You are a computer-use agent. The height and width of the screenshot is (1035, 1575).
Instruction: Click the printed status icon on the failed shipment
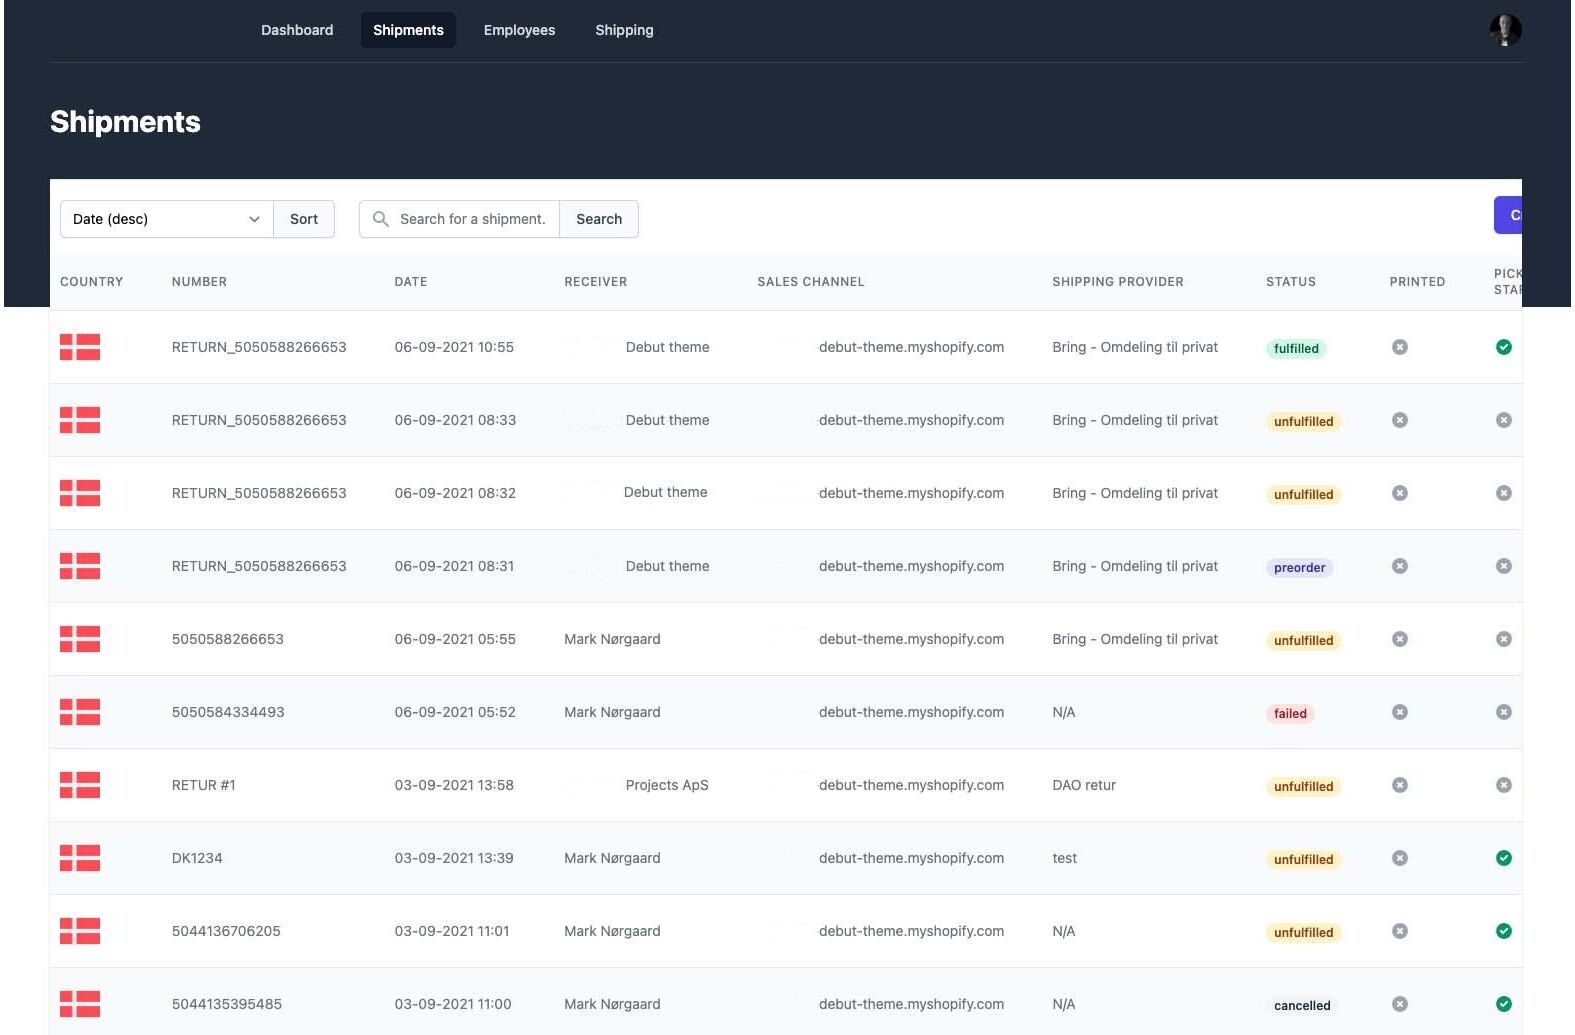pos(1400,712)
